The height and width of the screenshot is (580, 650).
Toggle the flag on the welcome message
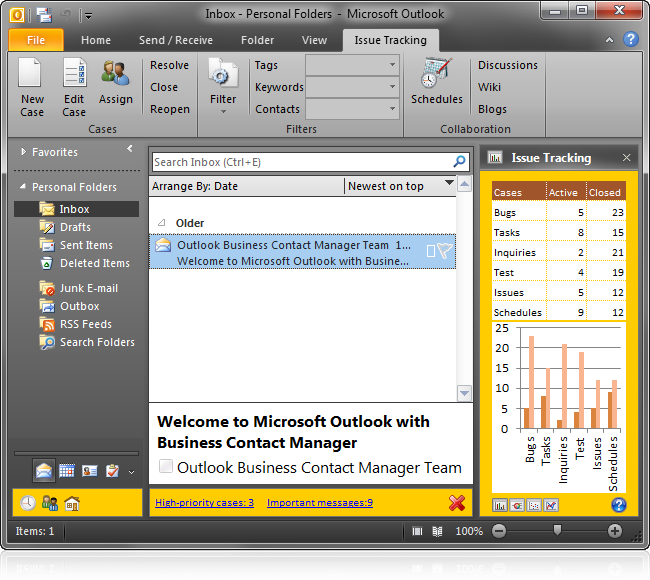point(445,251)
